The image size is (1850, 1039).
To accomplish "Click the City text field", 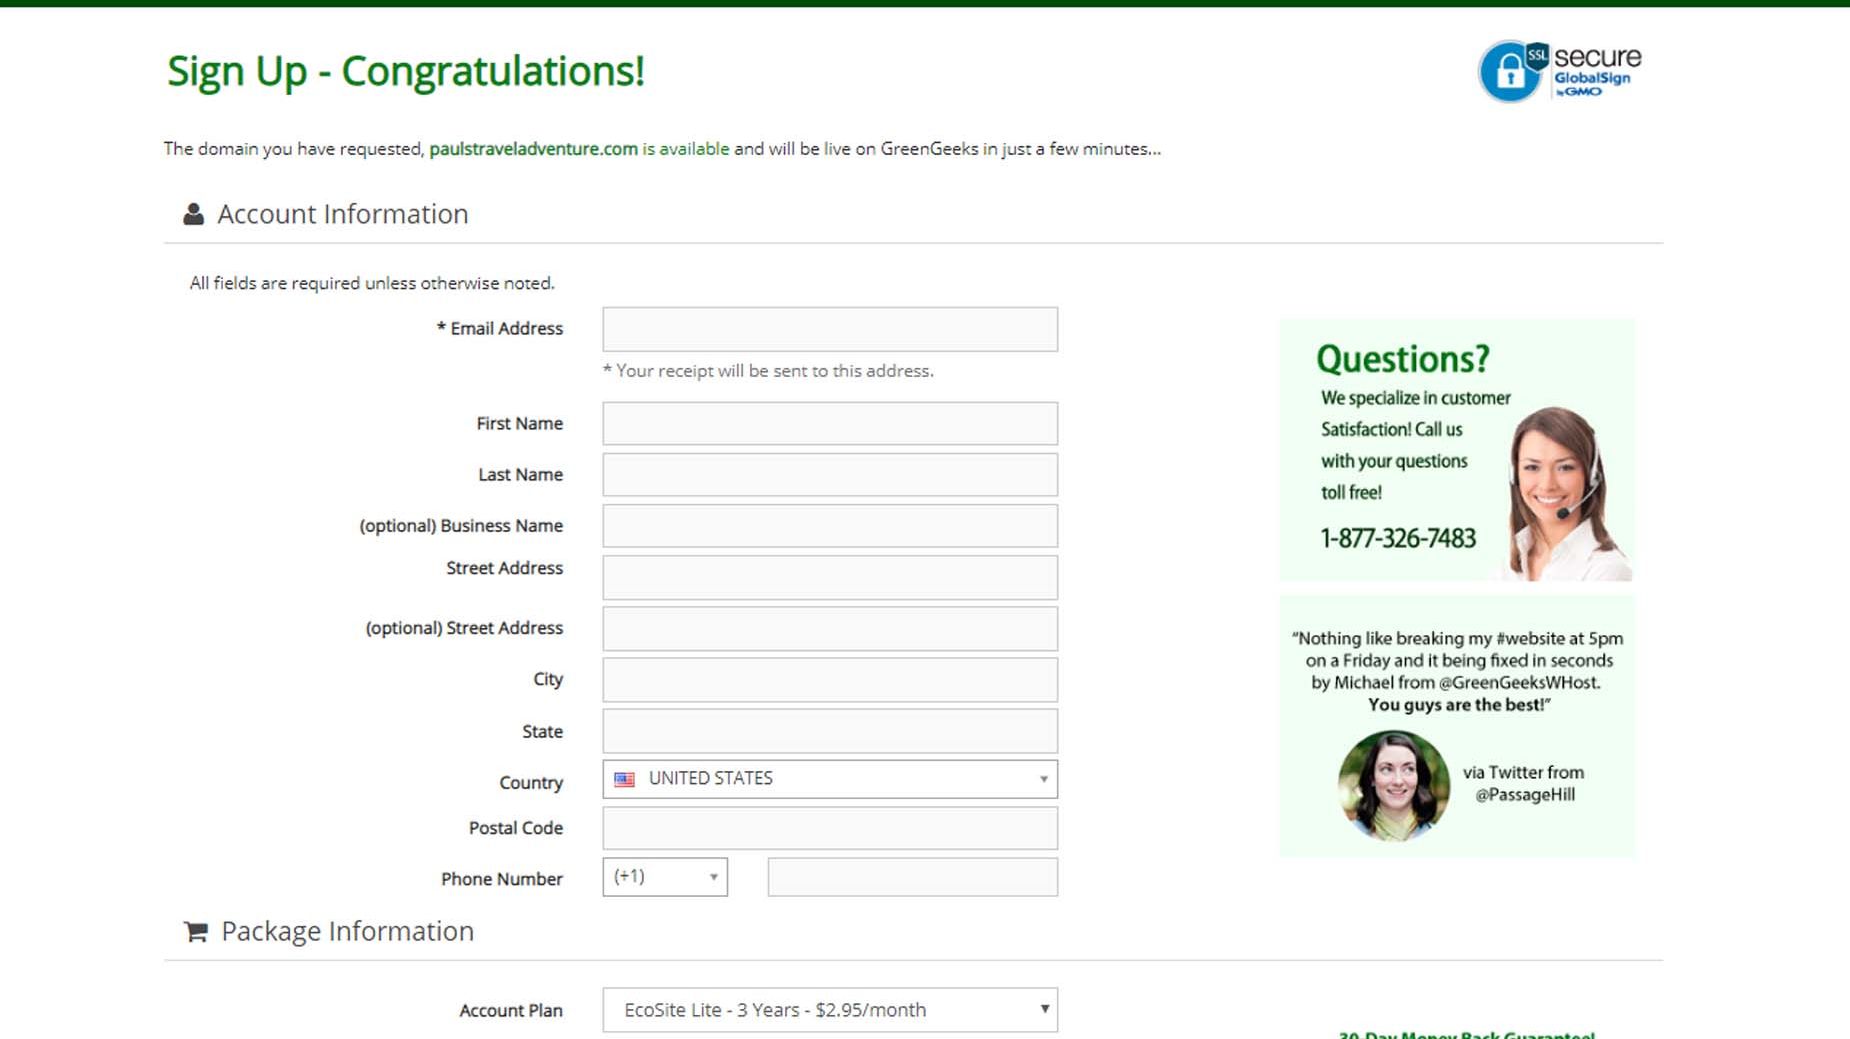I will (x=829, y=680).
